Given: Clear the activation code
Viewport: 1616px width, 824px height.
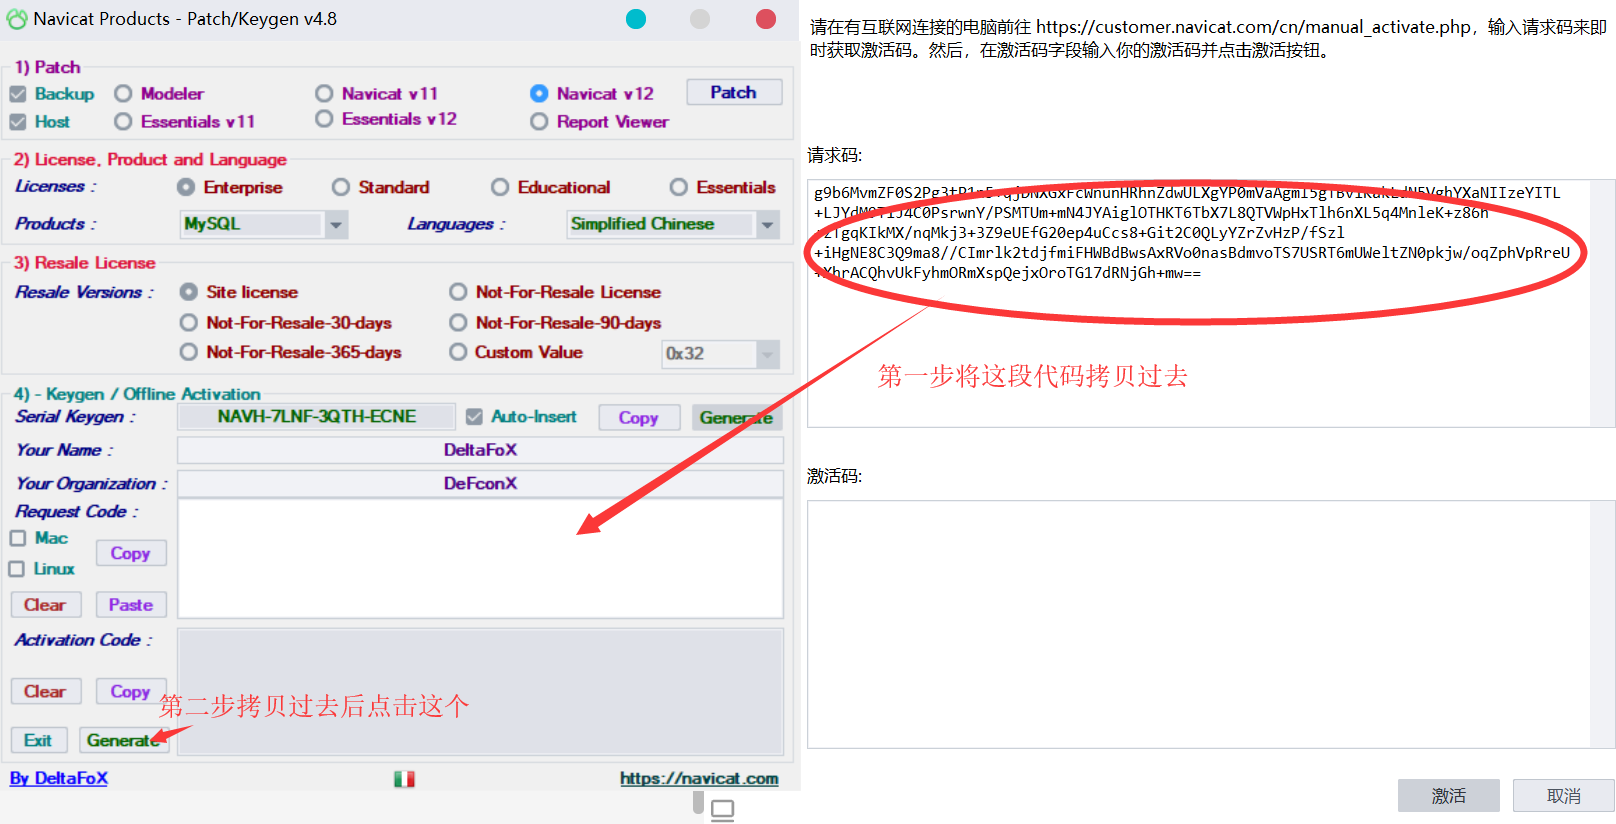Looking at the screenshot, I should pyautogui.click(x=45, y=692).
